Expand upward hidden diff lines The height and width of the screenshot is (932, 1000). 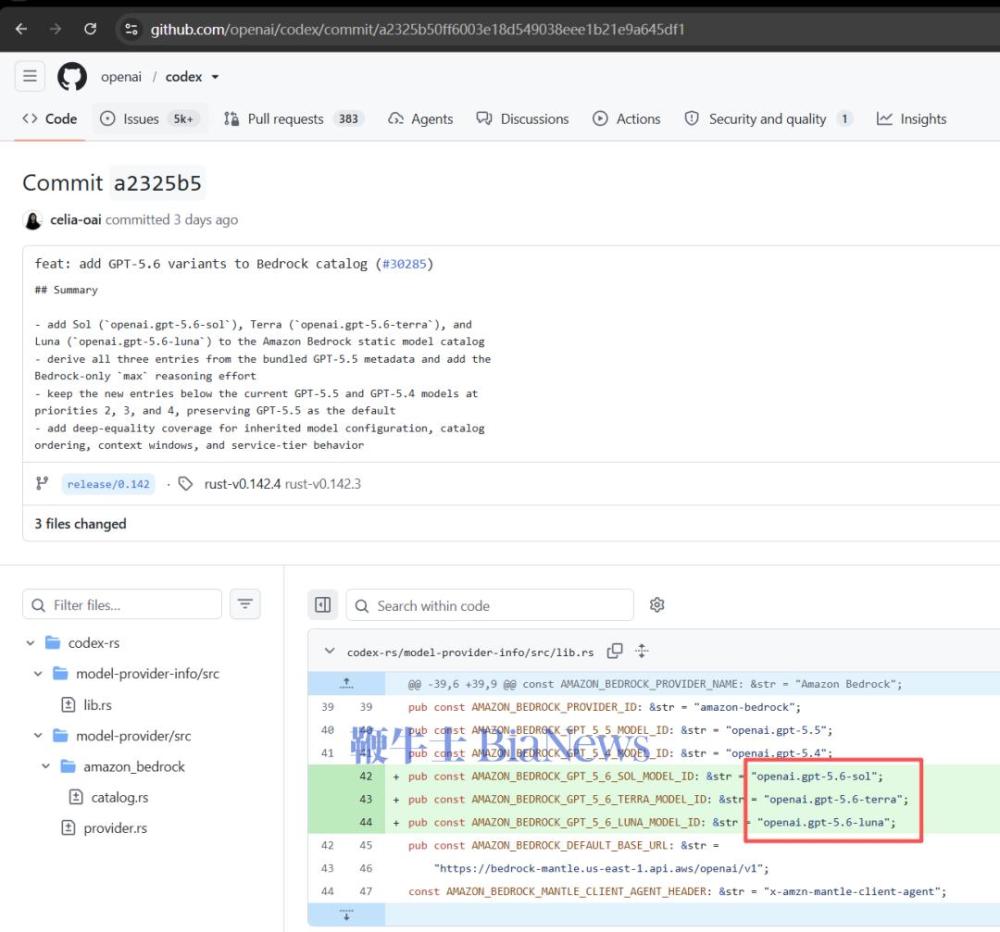pyautogui.click(x=346, y=684)
